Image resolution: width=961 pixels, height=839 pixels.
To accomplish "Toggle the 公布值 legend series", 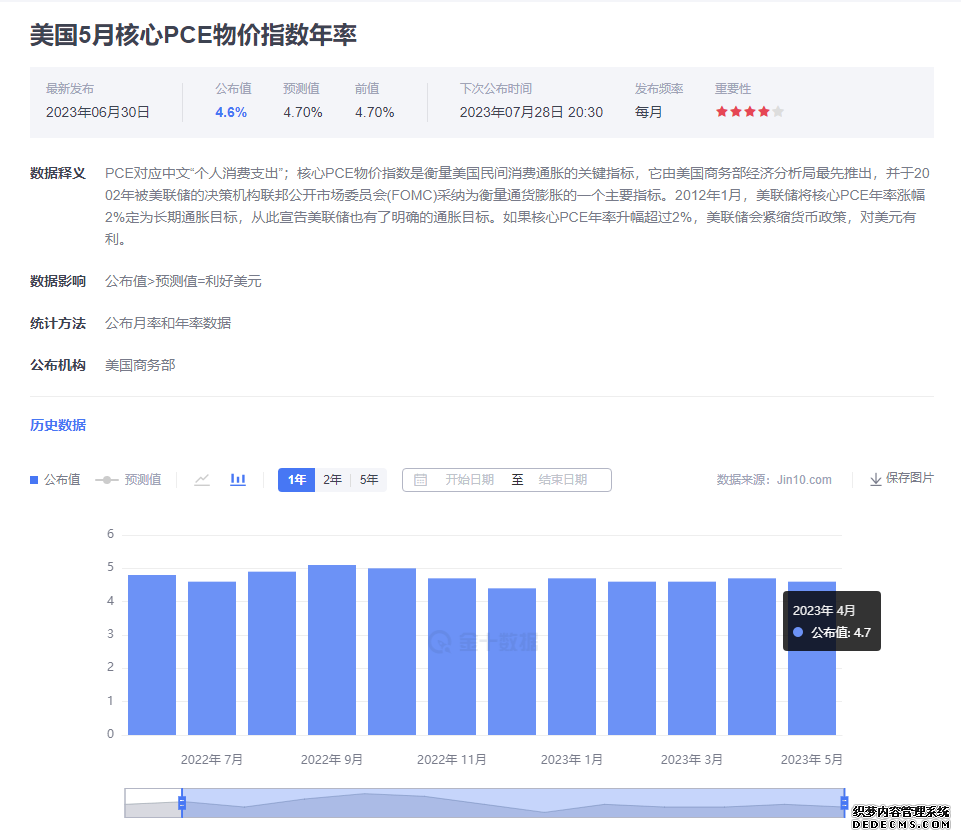I will pyautogui.click(x=55, y=480).
